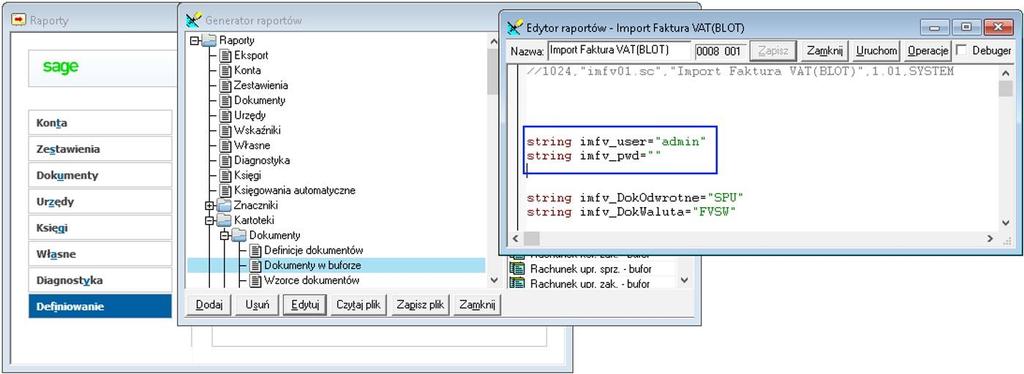
Task: Click the Usuń button
Action: 257,304
